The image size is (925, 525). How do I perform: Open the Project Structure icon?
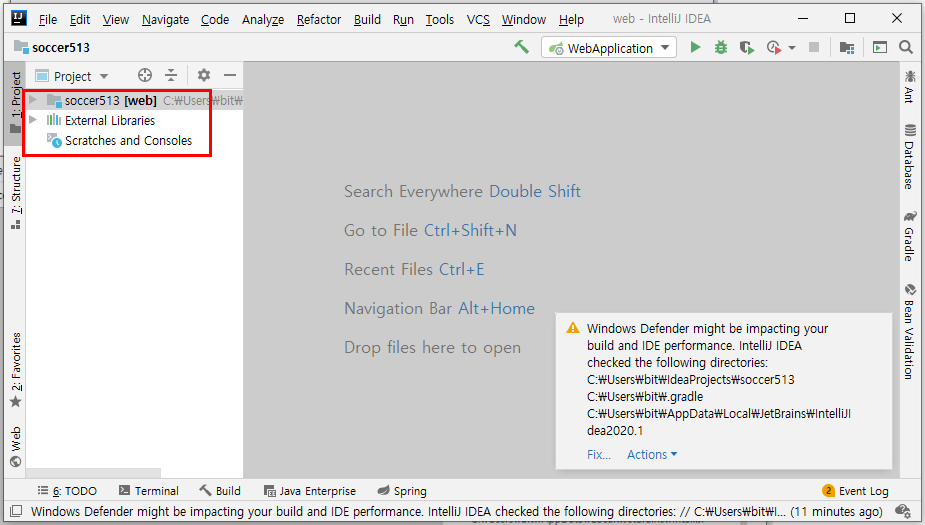point(847,47)
